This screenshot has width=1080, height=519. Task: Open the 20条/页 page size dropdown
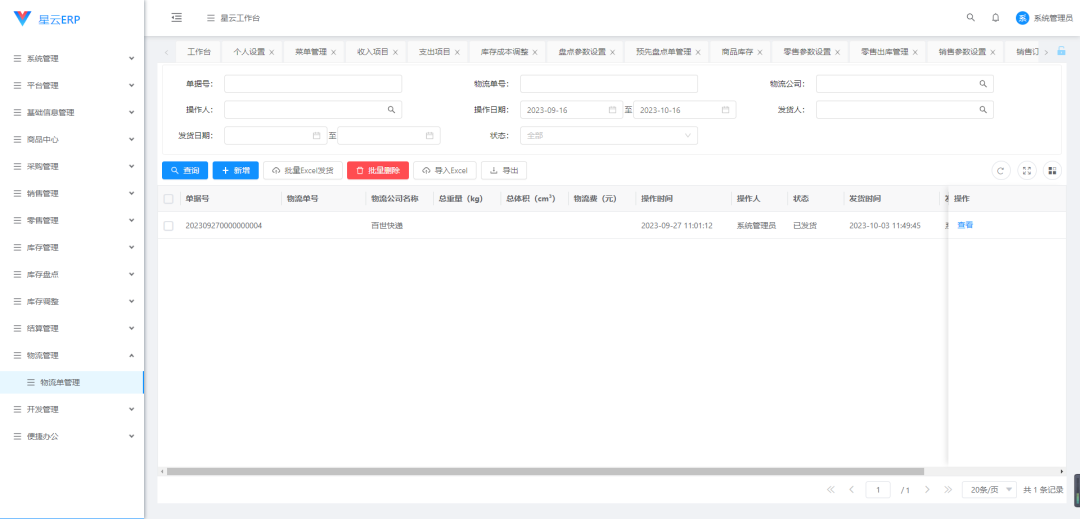tap(989, 490)
